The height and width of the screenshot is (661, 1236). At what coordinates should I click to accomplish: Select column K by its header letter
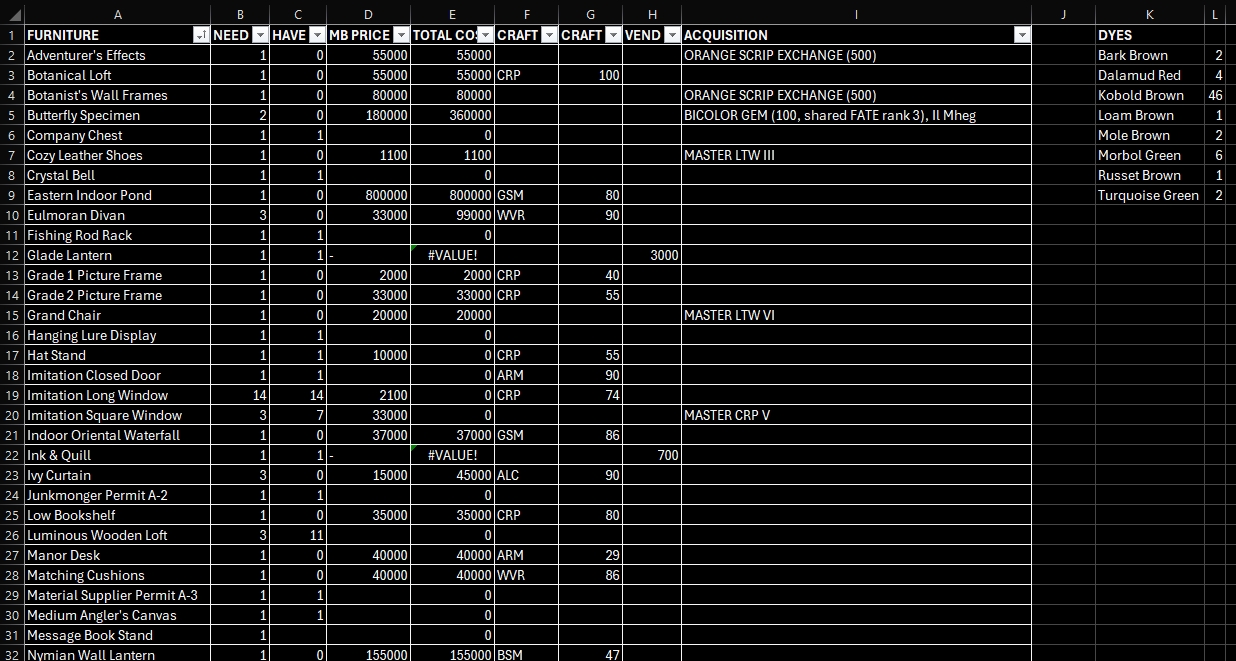(x=1149, y=14)
